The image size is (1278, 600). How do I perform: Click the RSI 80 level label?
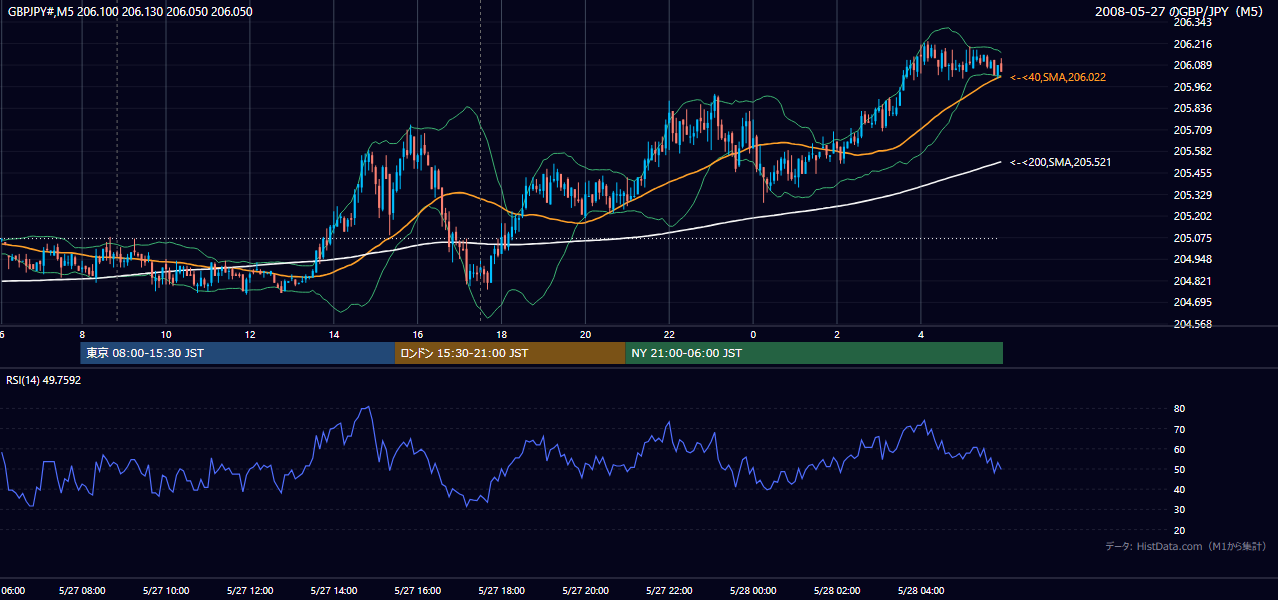1179,409
